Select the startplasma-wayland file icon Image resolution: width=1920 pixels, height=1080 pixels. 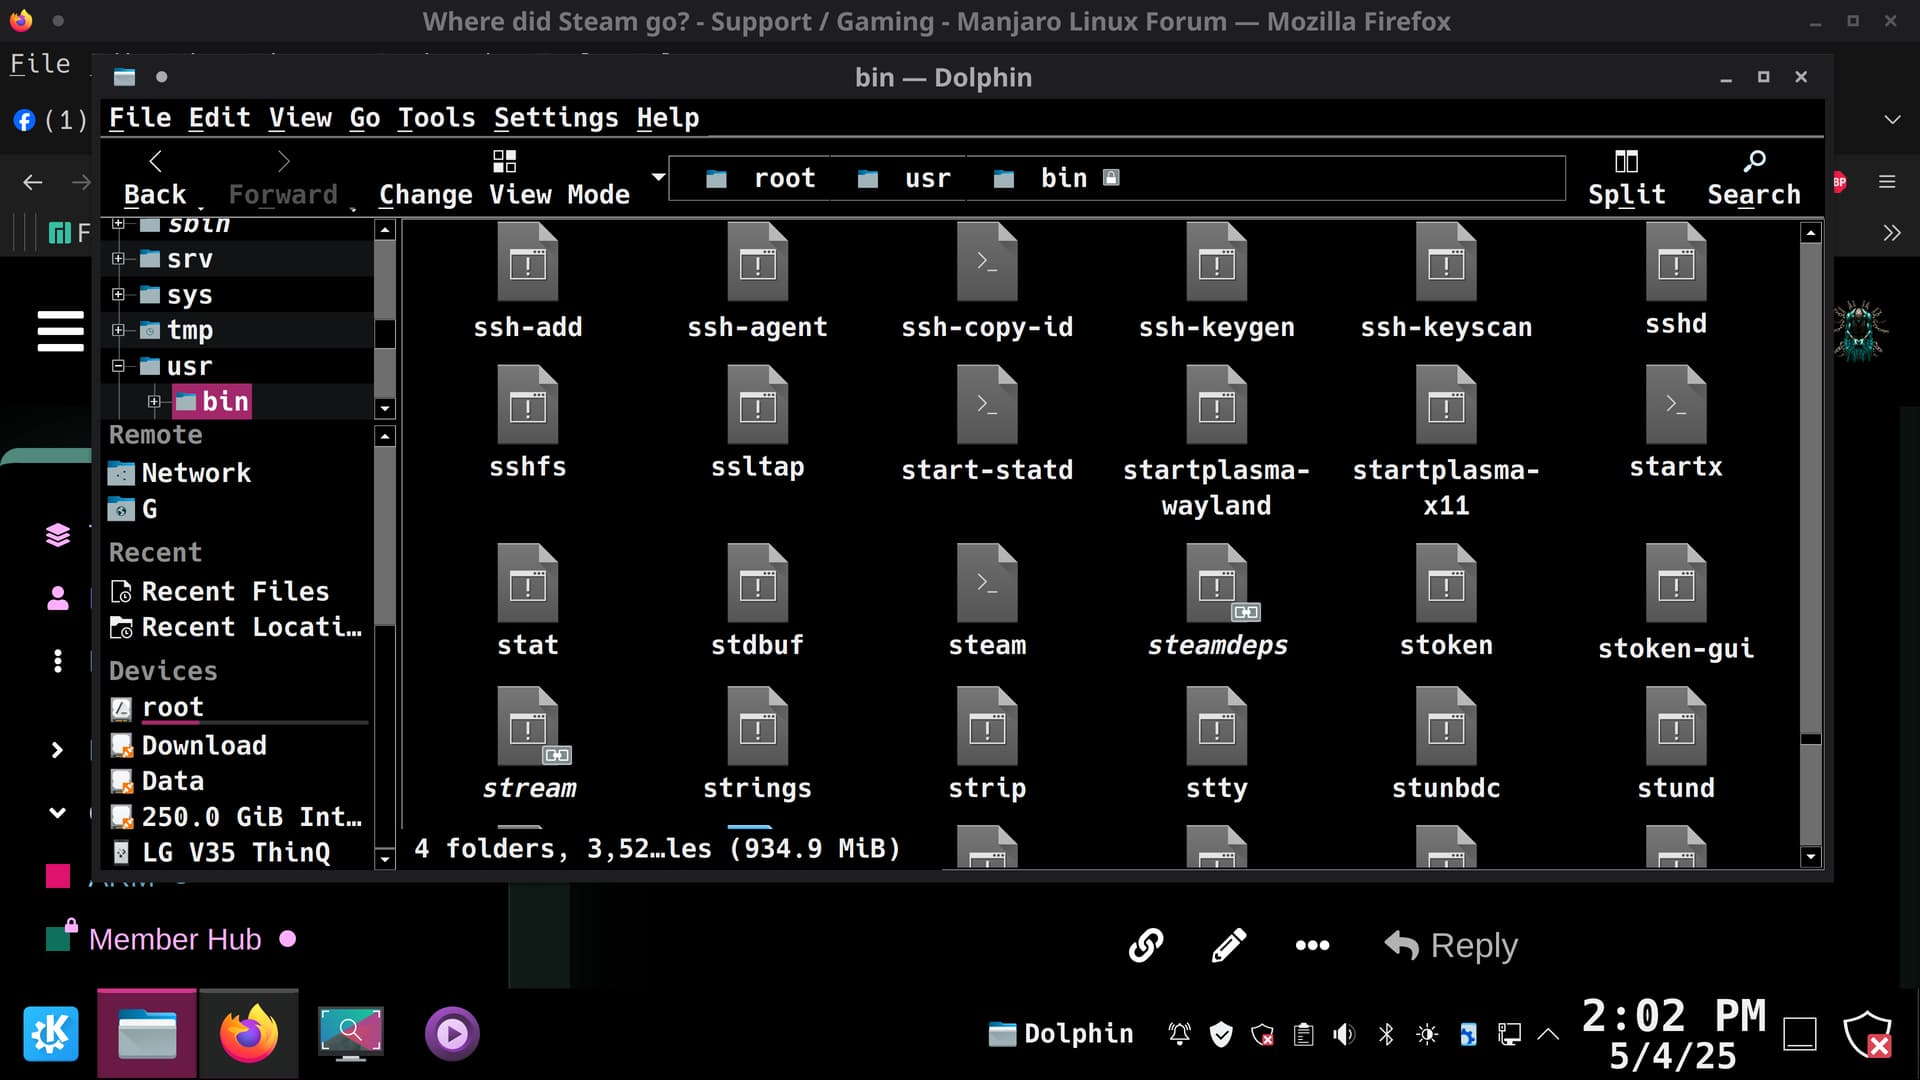pos(1216,405)
